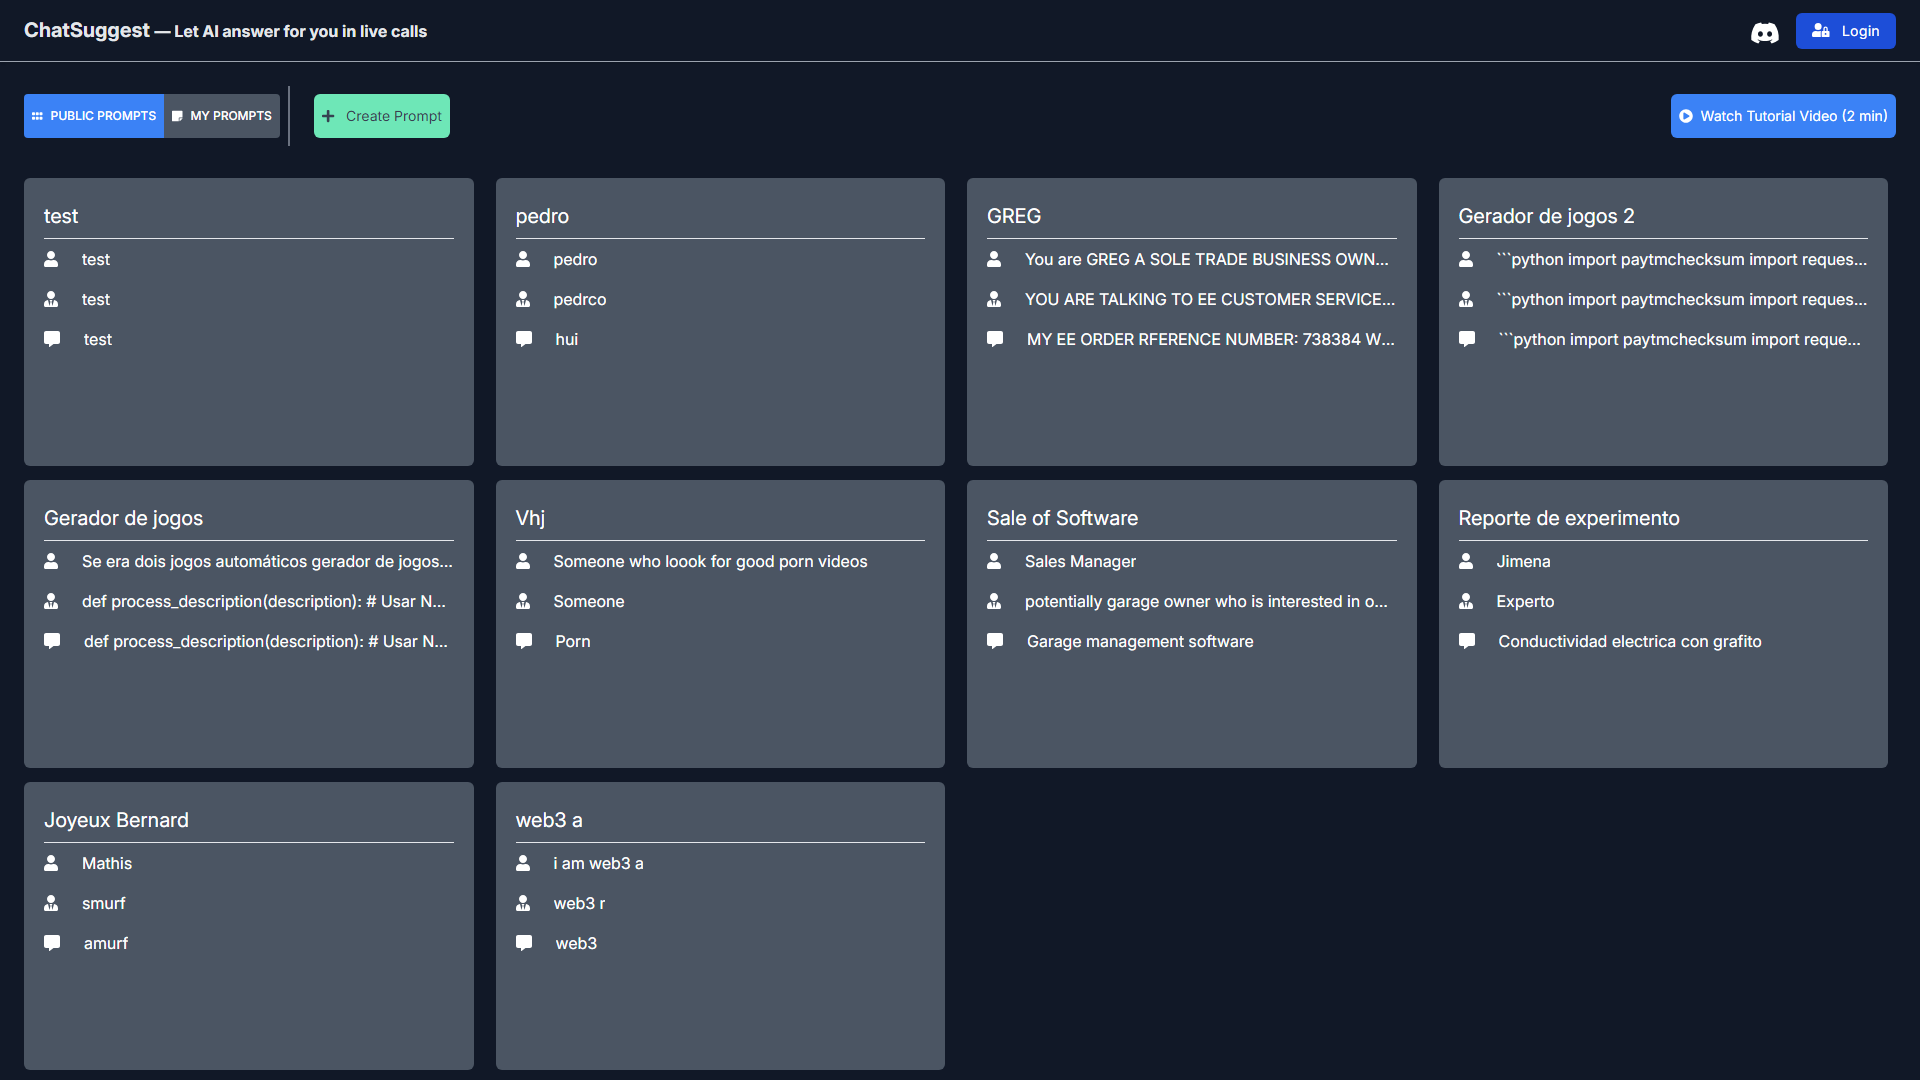The height and width of the screenshot is (1080, 1920).
Task: Click chat icon beside 'Conductividad electrica con grafito'
Action: click(x=1467, y=641)
